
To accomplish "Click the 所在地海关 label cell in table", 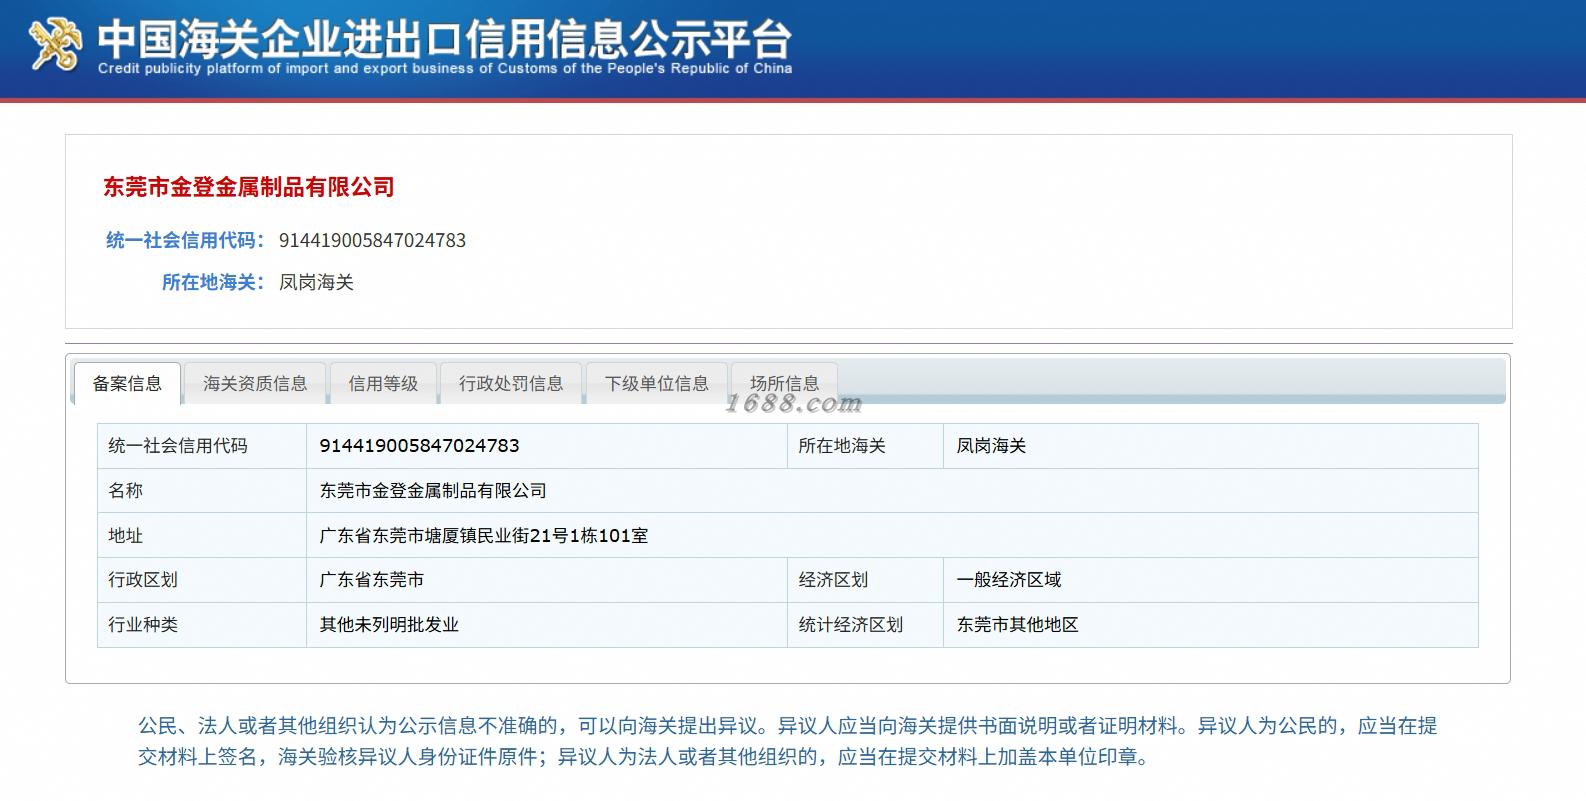I will 865,446.
